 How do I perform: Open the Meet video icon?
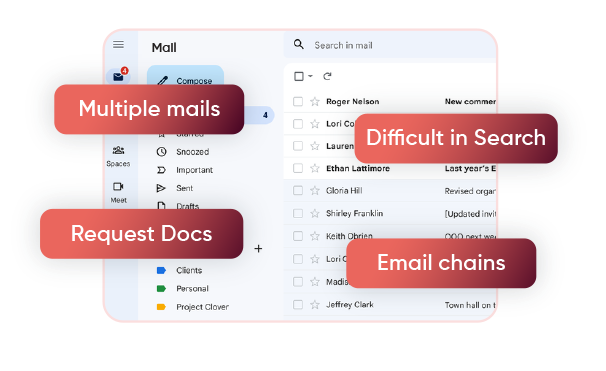click(118, 187)
